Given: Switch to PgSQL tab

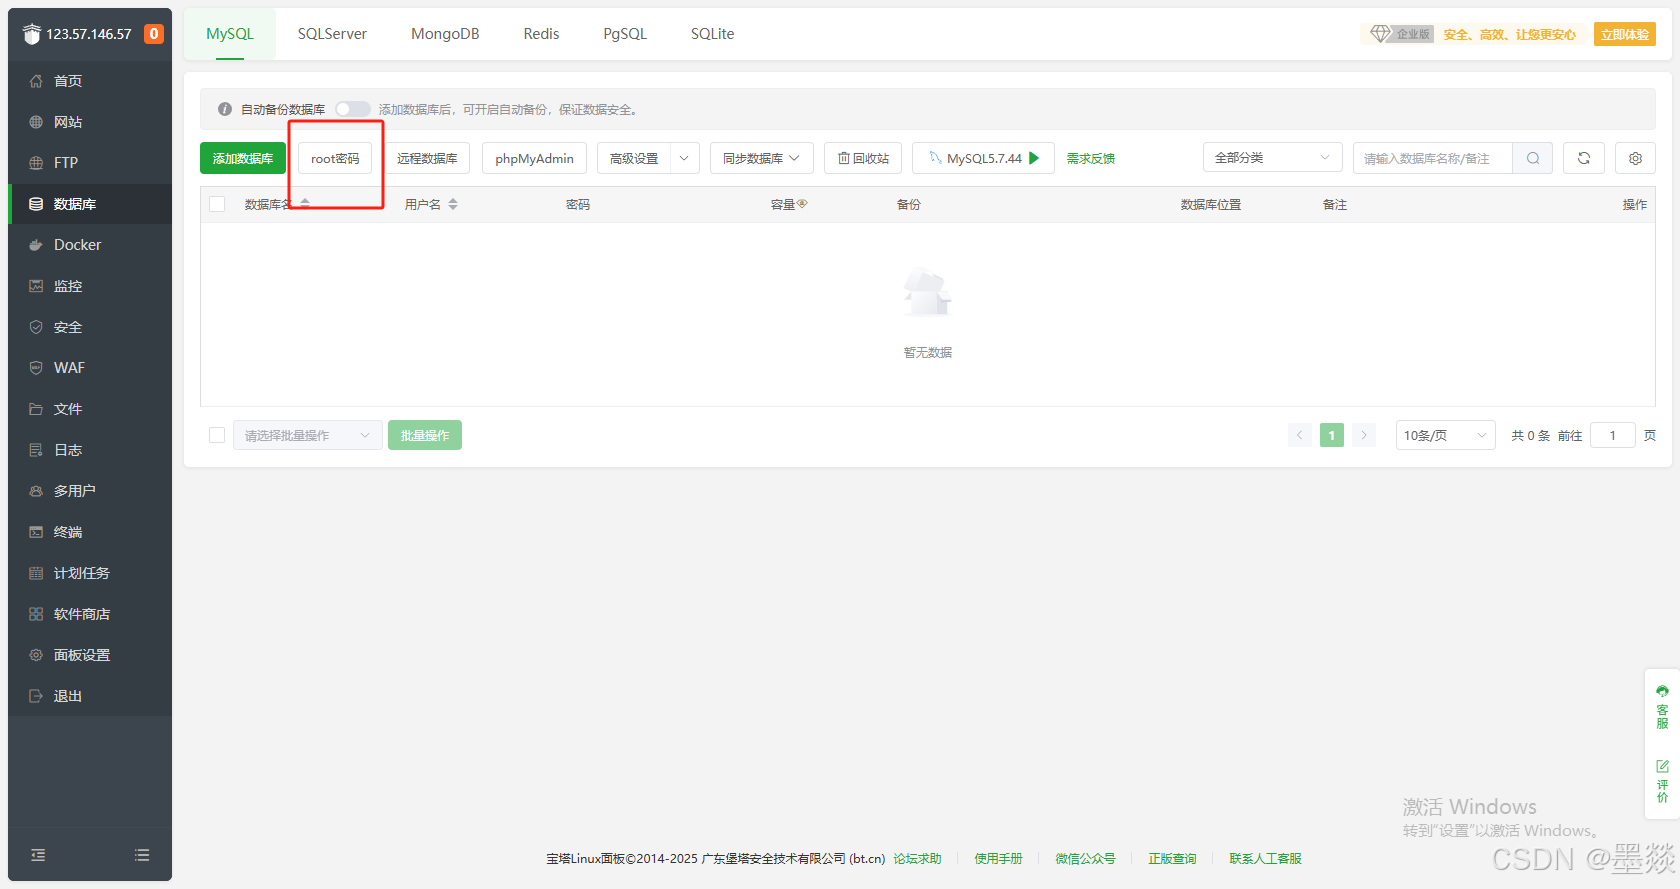Looking at the screenshot, I should pyautogui.click(x=625, y=34).
